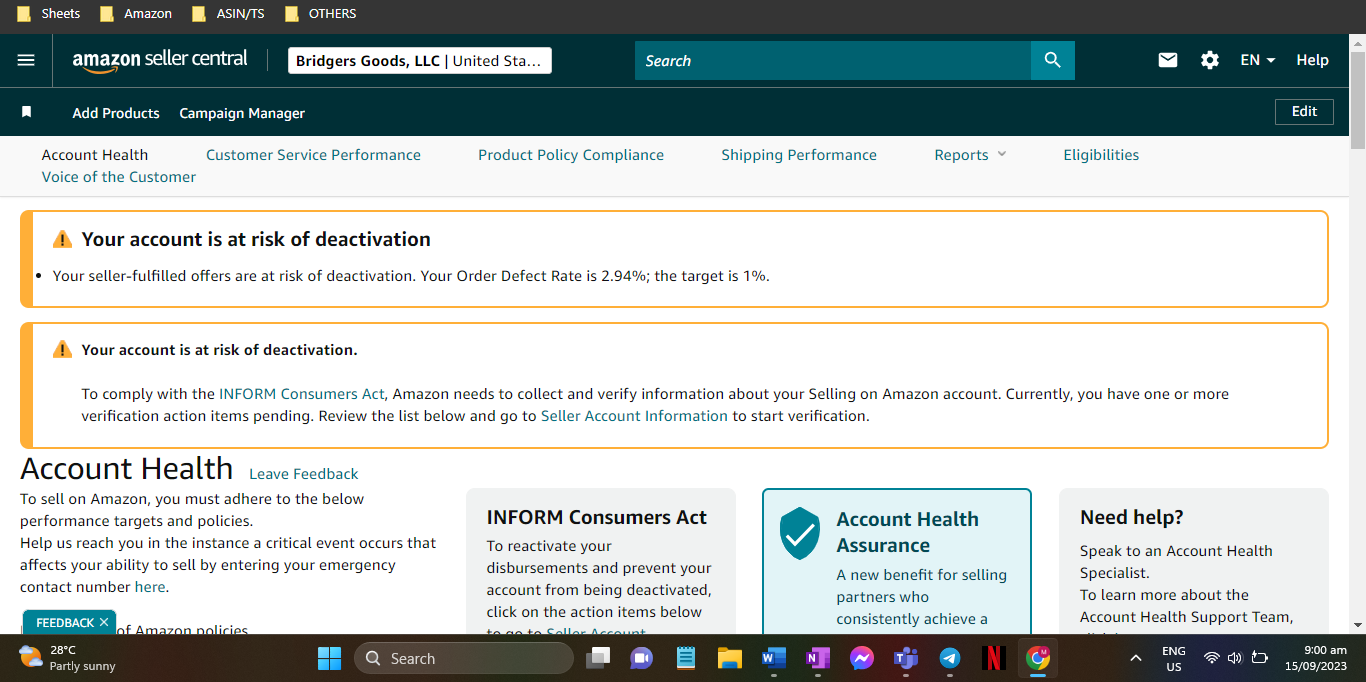1366x682 pixels.
Task: Open Word from taskbar
Action: pos(773,658)
